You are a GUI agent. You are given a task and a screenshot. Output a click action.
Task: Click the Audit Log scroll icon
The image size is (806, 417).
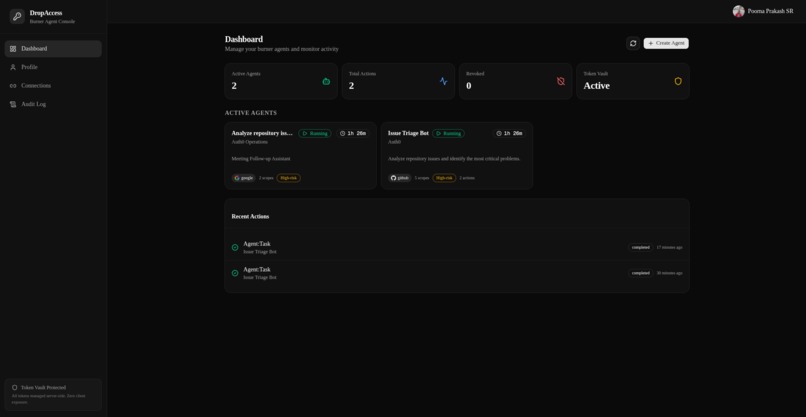13,104
